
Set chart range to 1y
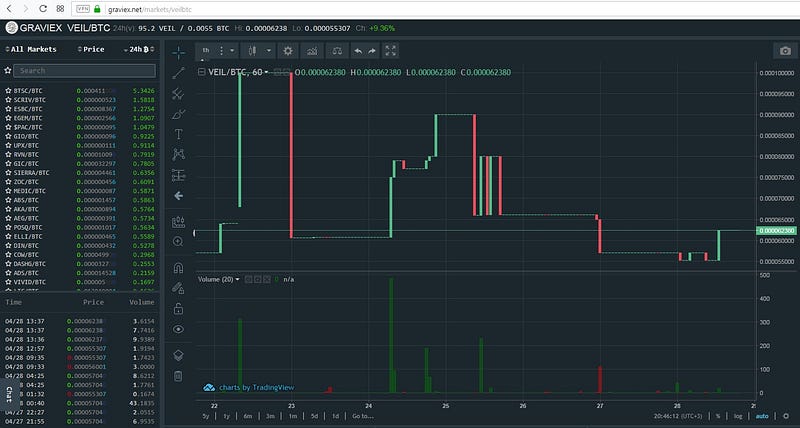[x=227, y=416]
